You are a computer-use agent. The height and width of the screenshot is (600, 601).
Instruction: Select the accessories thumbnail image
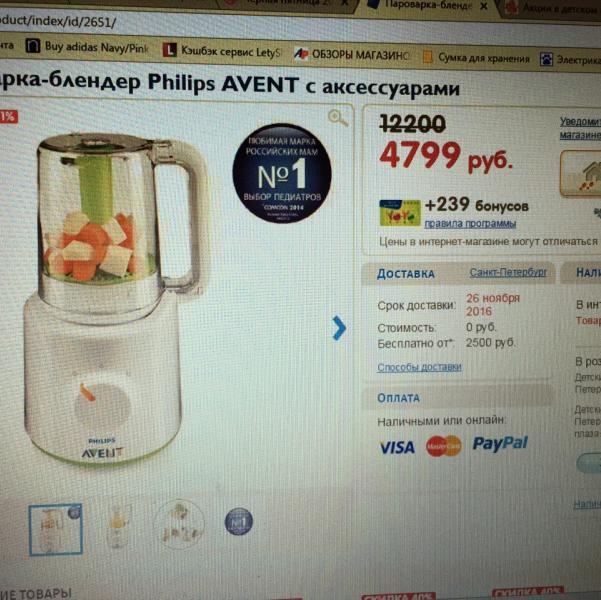(x=179, y=524)
